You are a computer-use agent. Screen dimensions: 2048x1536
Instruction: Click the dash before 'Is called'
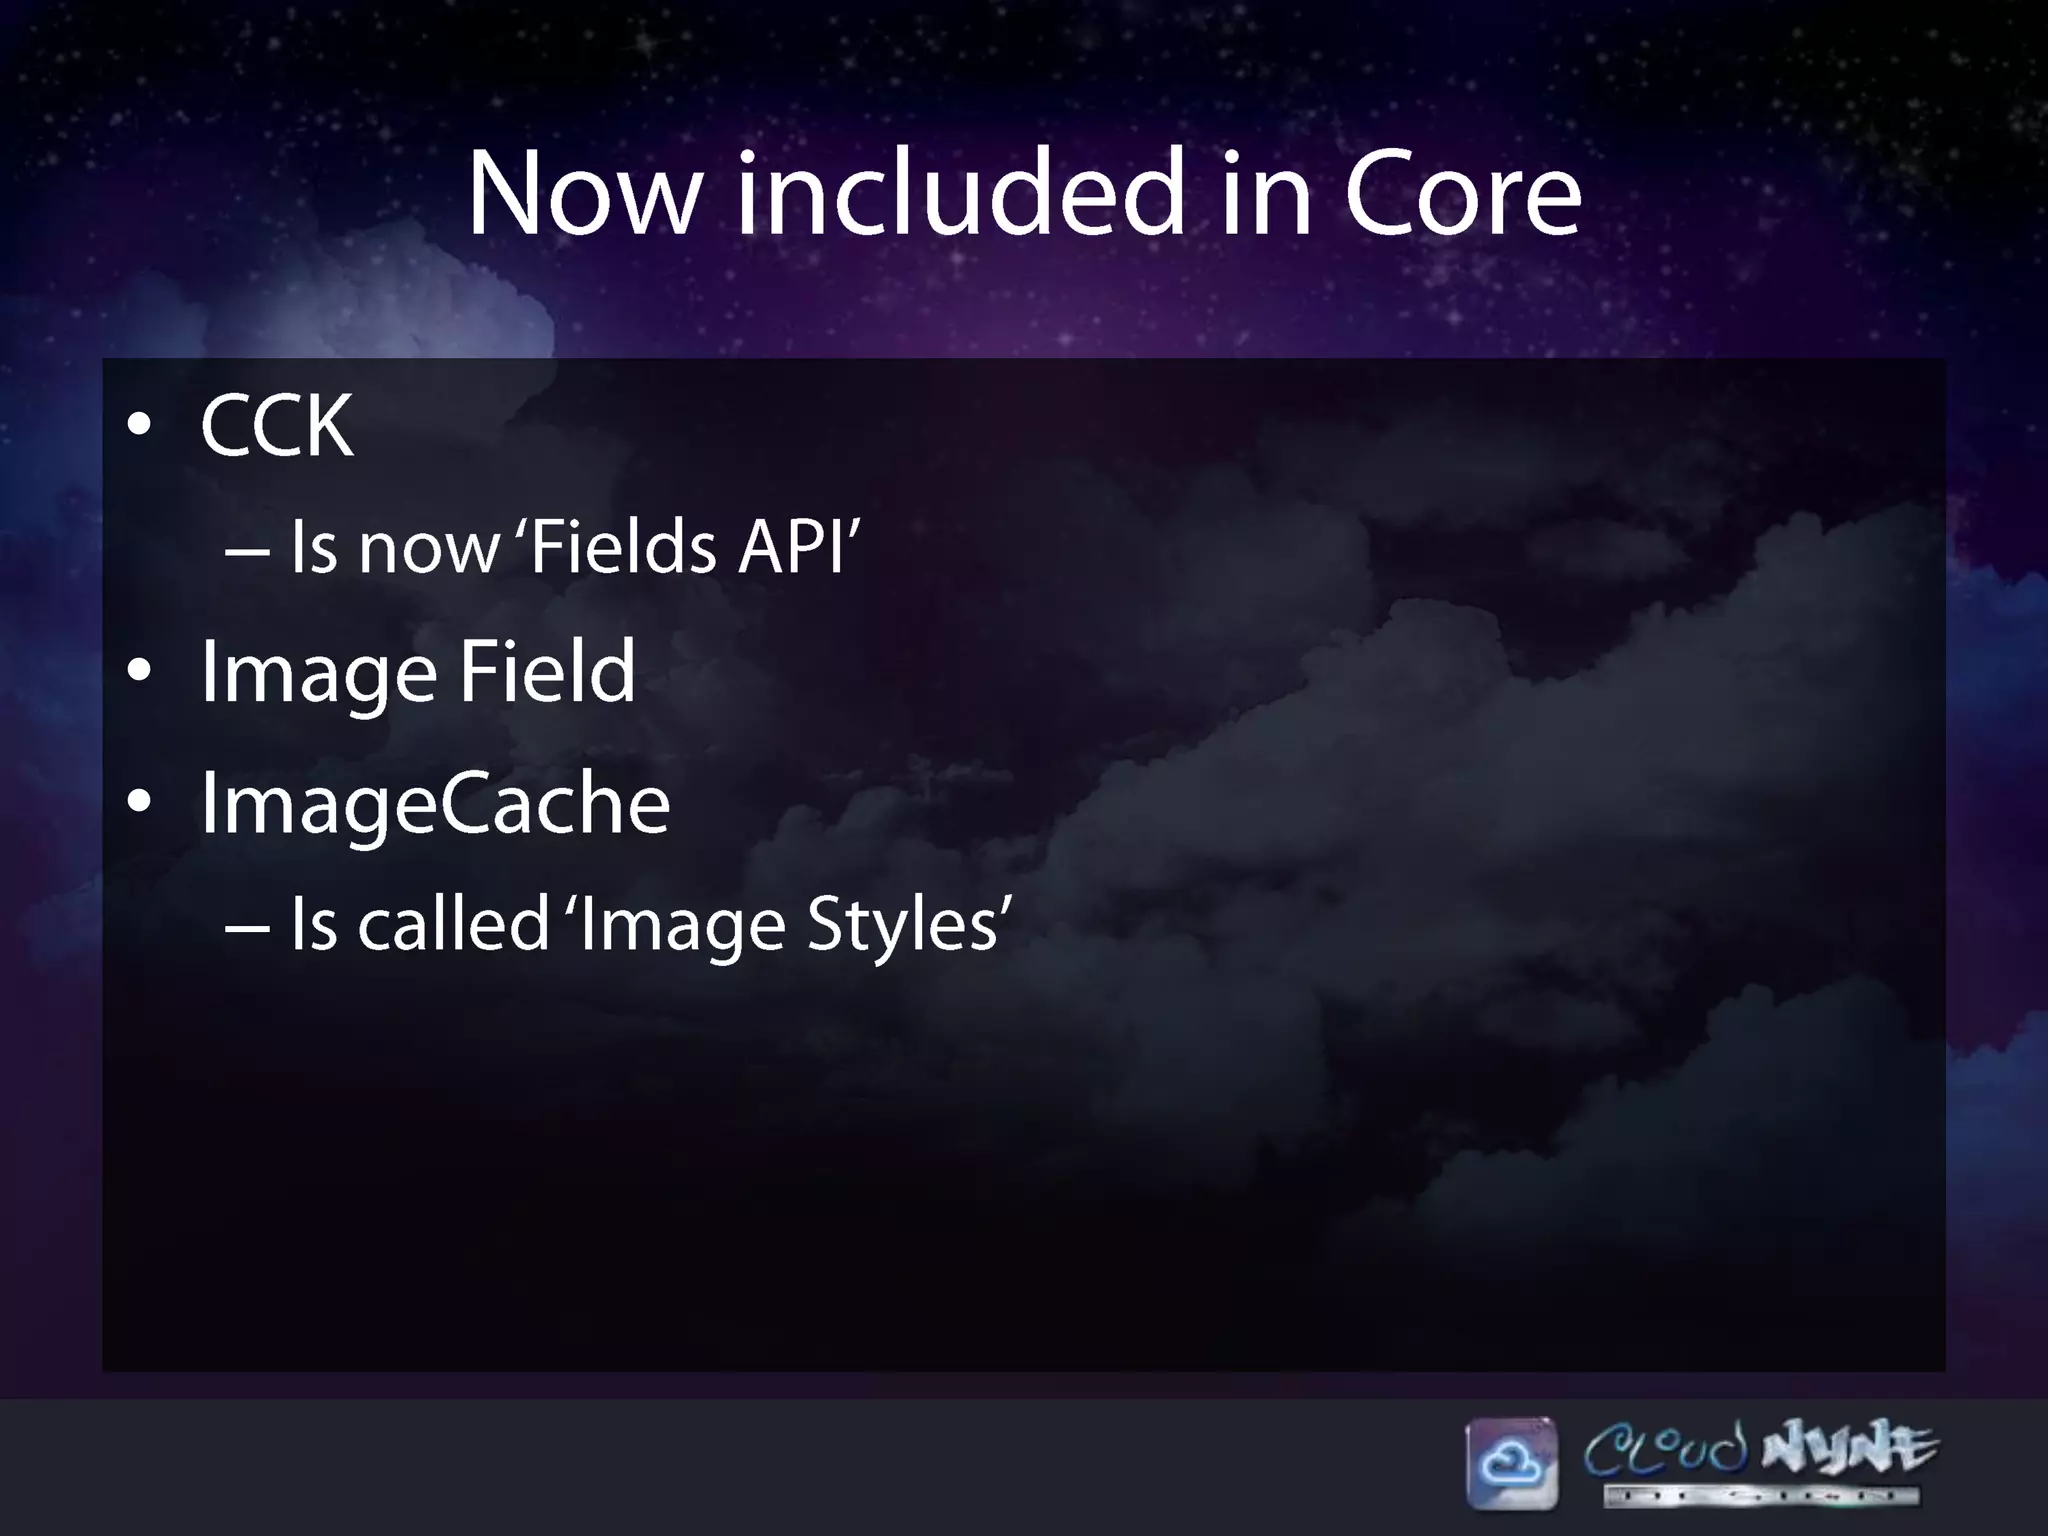(x=247, y=926)
